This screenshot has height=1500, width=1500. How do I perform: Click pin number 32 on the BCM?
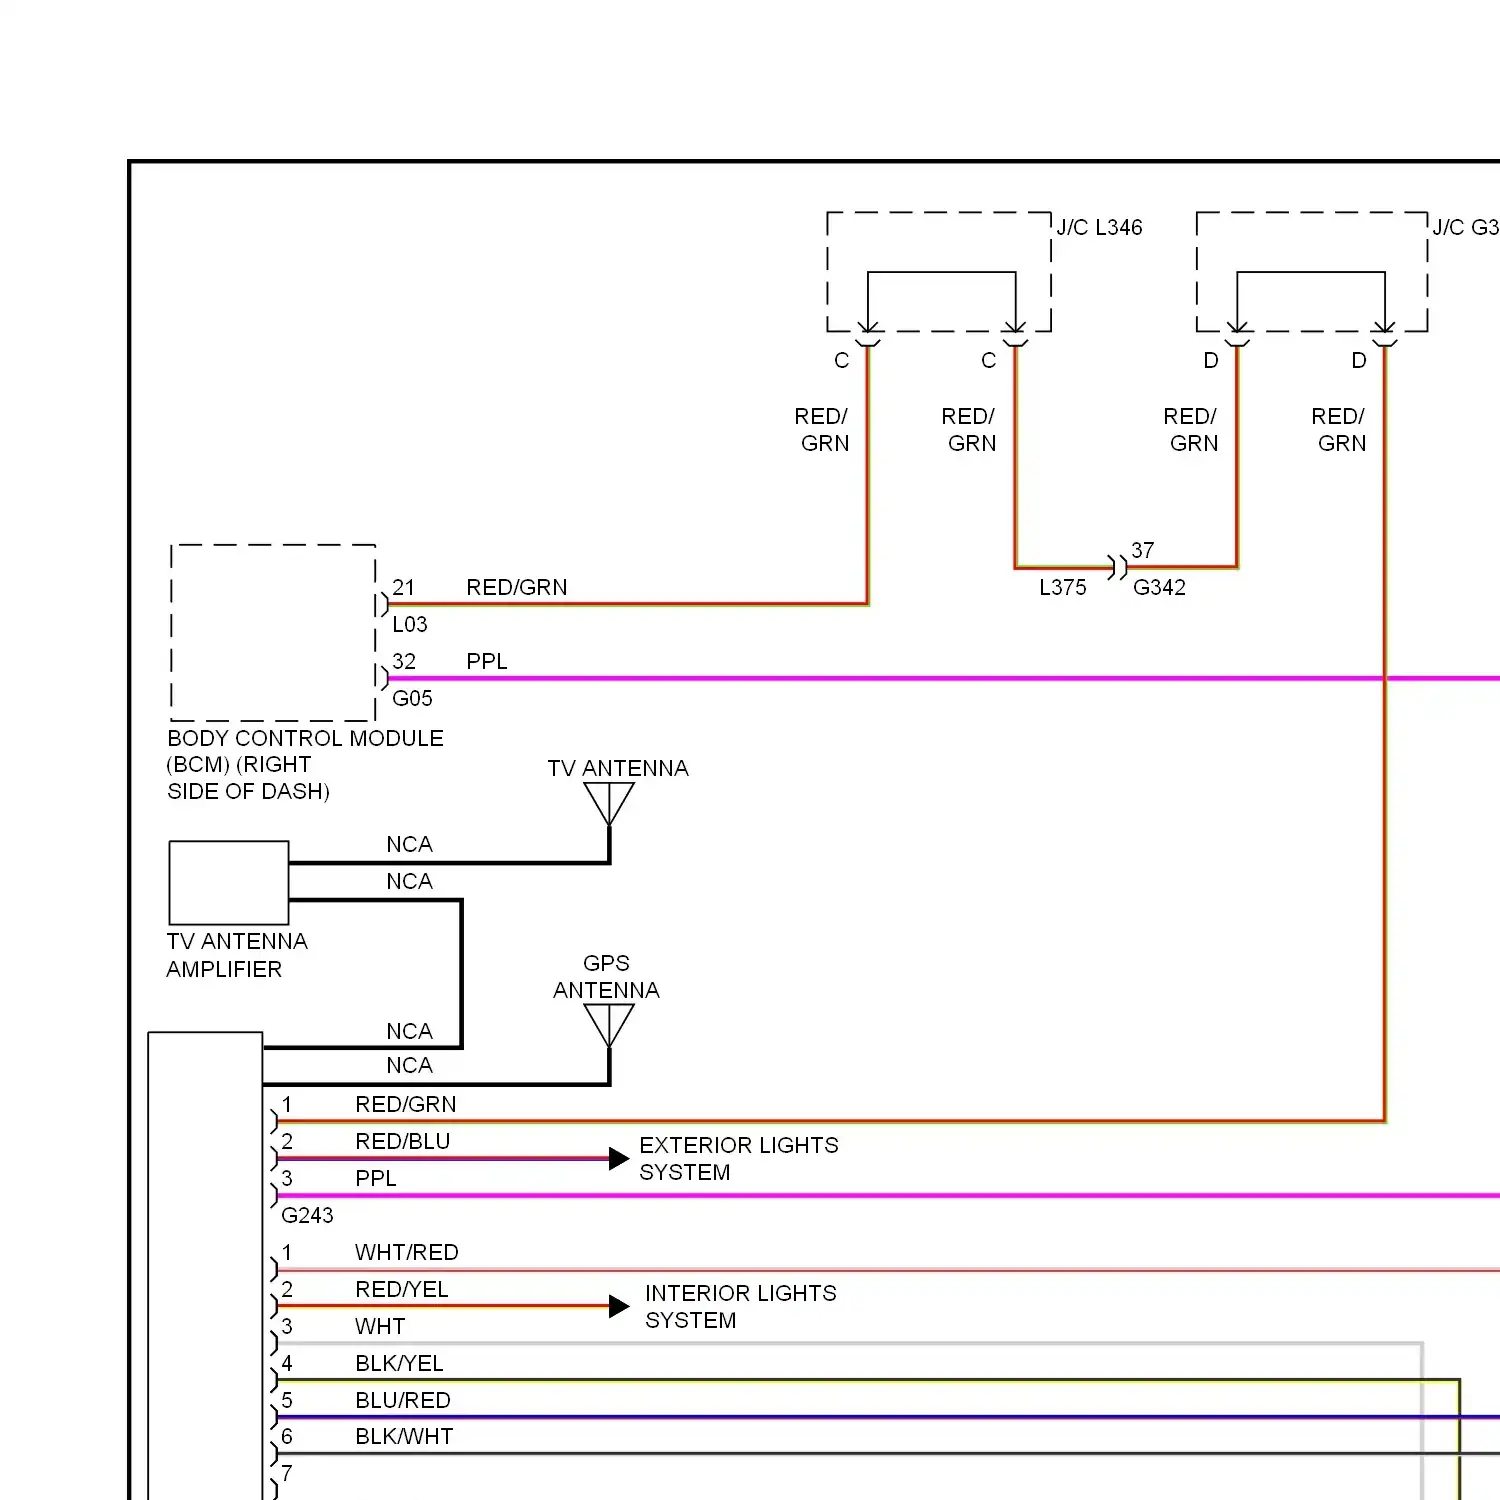(x=404, y=662)
